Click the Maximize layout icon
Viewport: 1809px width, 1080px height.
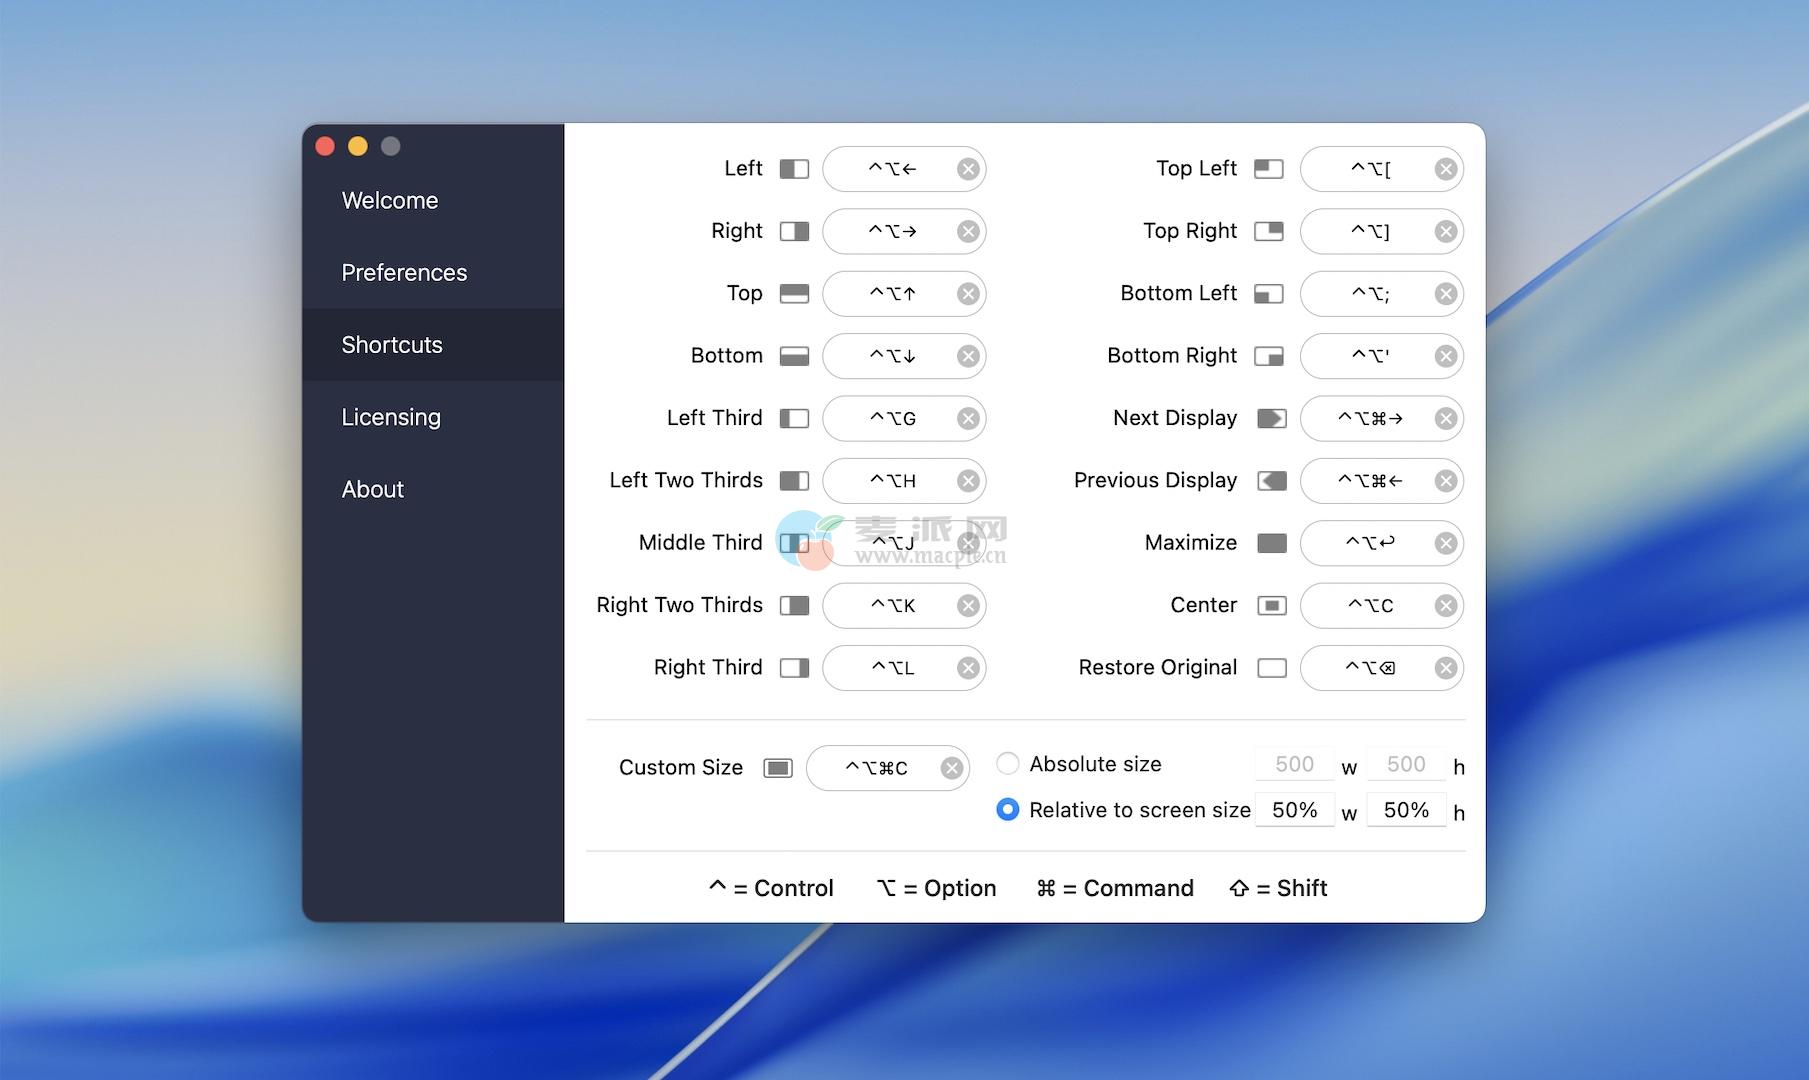(1271, 543)
